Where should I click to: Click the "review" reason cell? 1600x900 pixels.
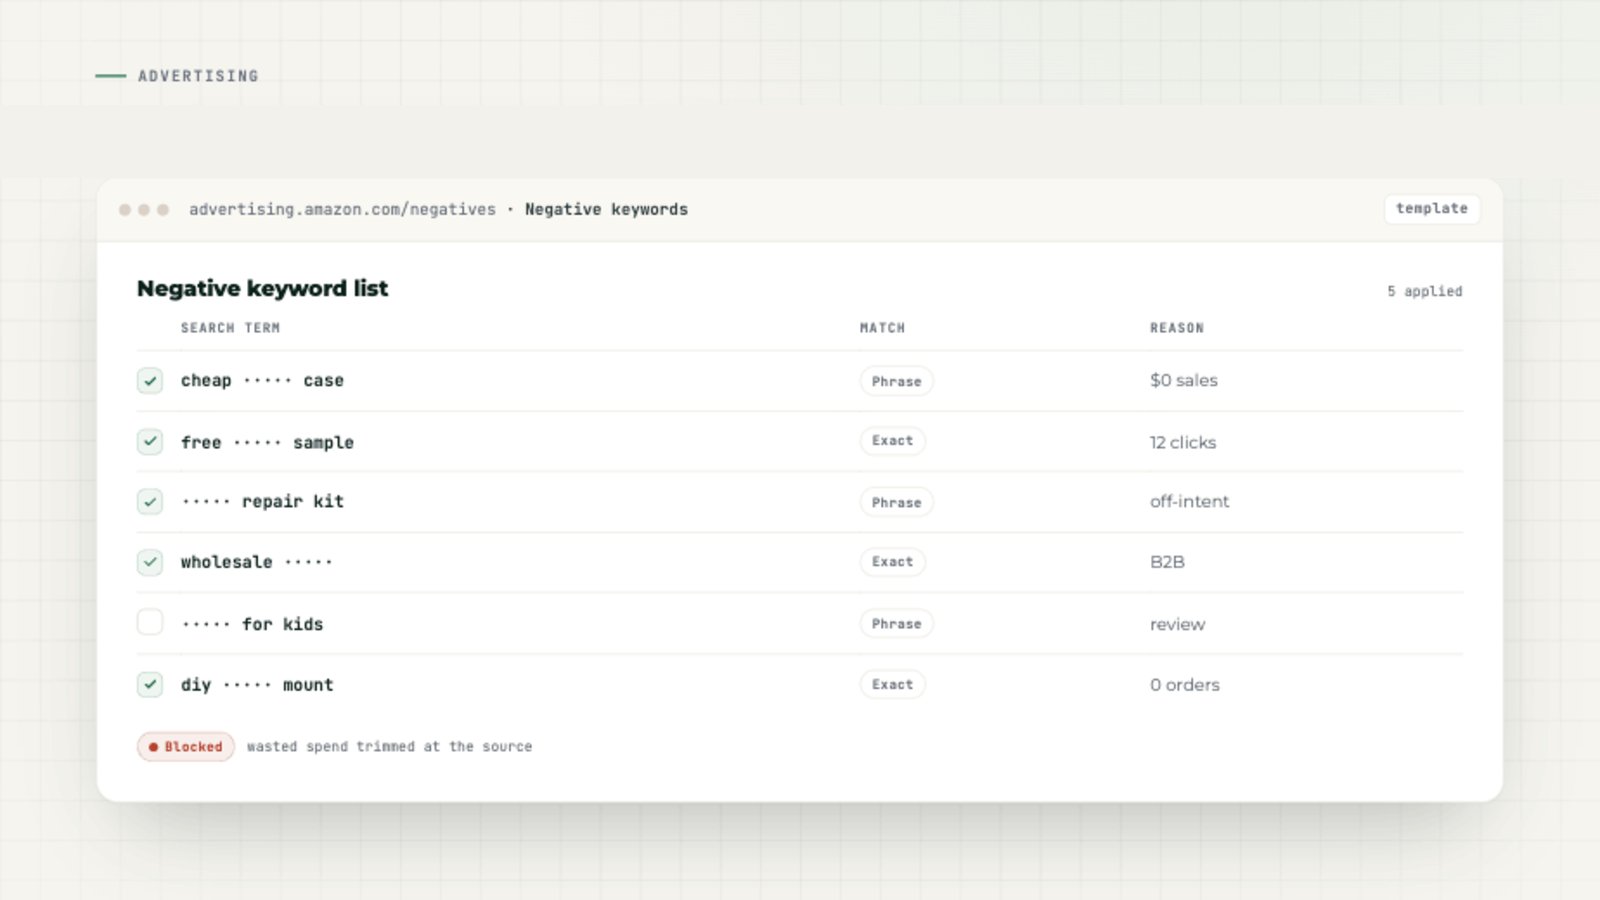coord(1177,624)
